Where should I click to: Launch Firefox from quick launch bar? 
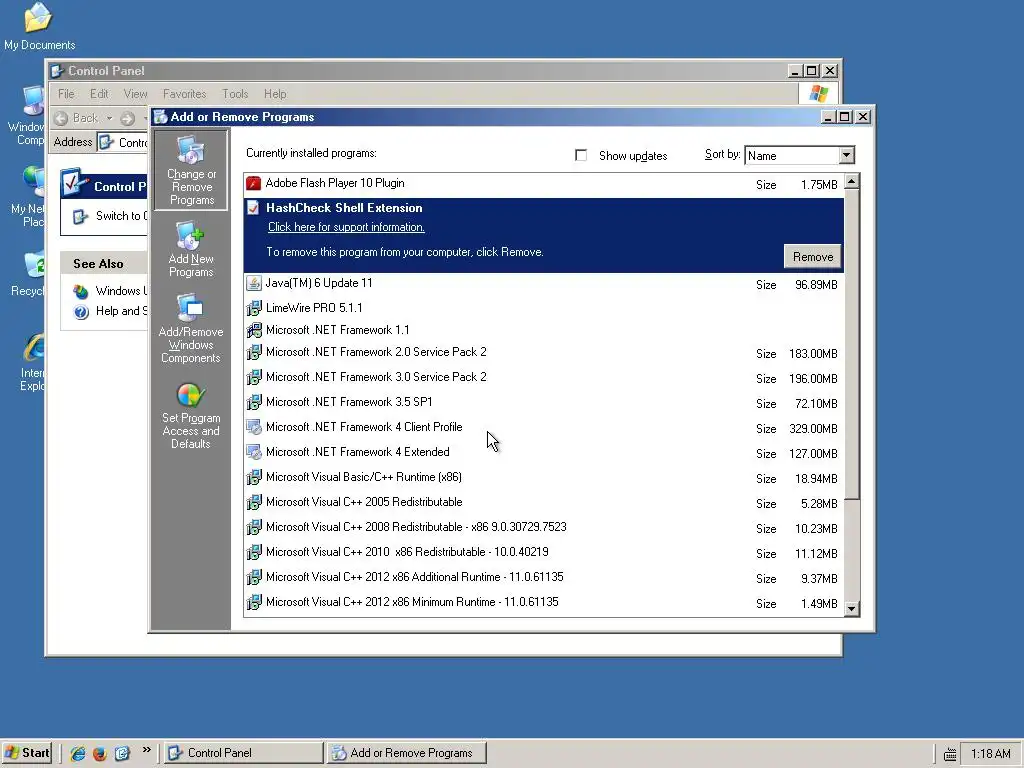click(100, 753)
